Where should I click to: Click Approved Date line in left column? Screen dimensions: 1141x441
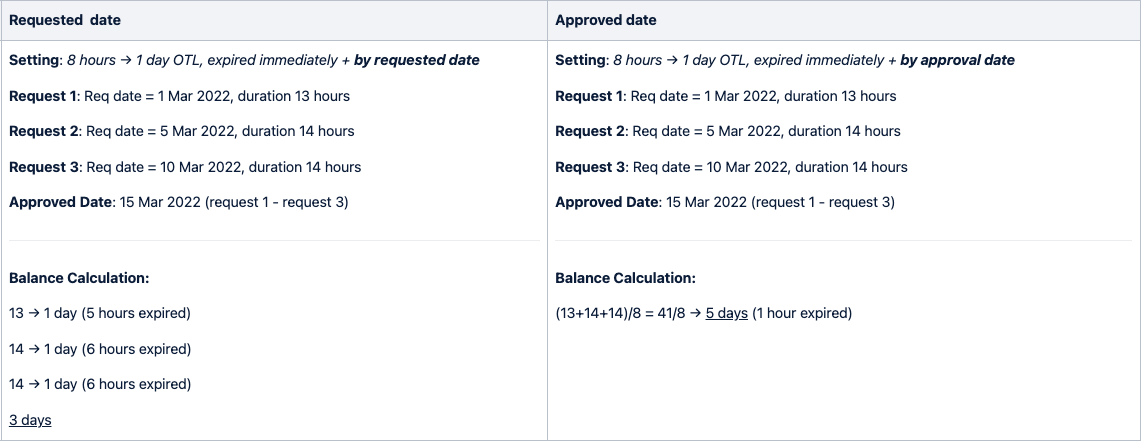178,202
